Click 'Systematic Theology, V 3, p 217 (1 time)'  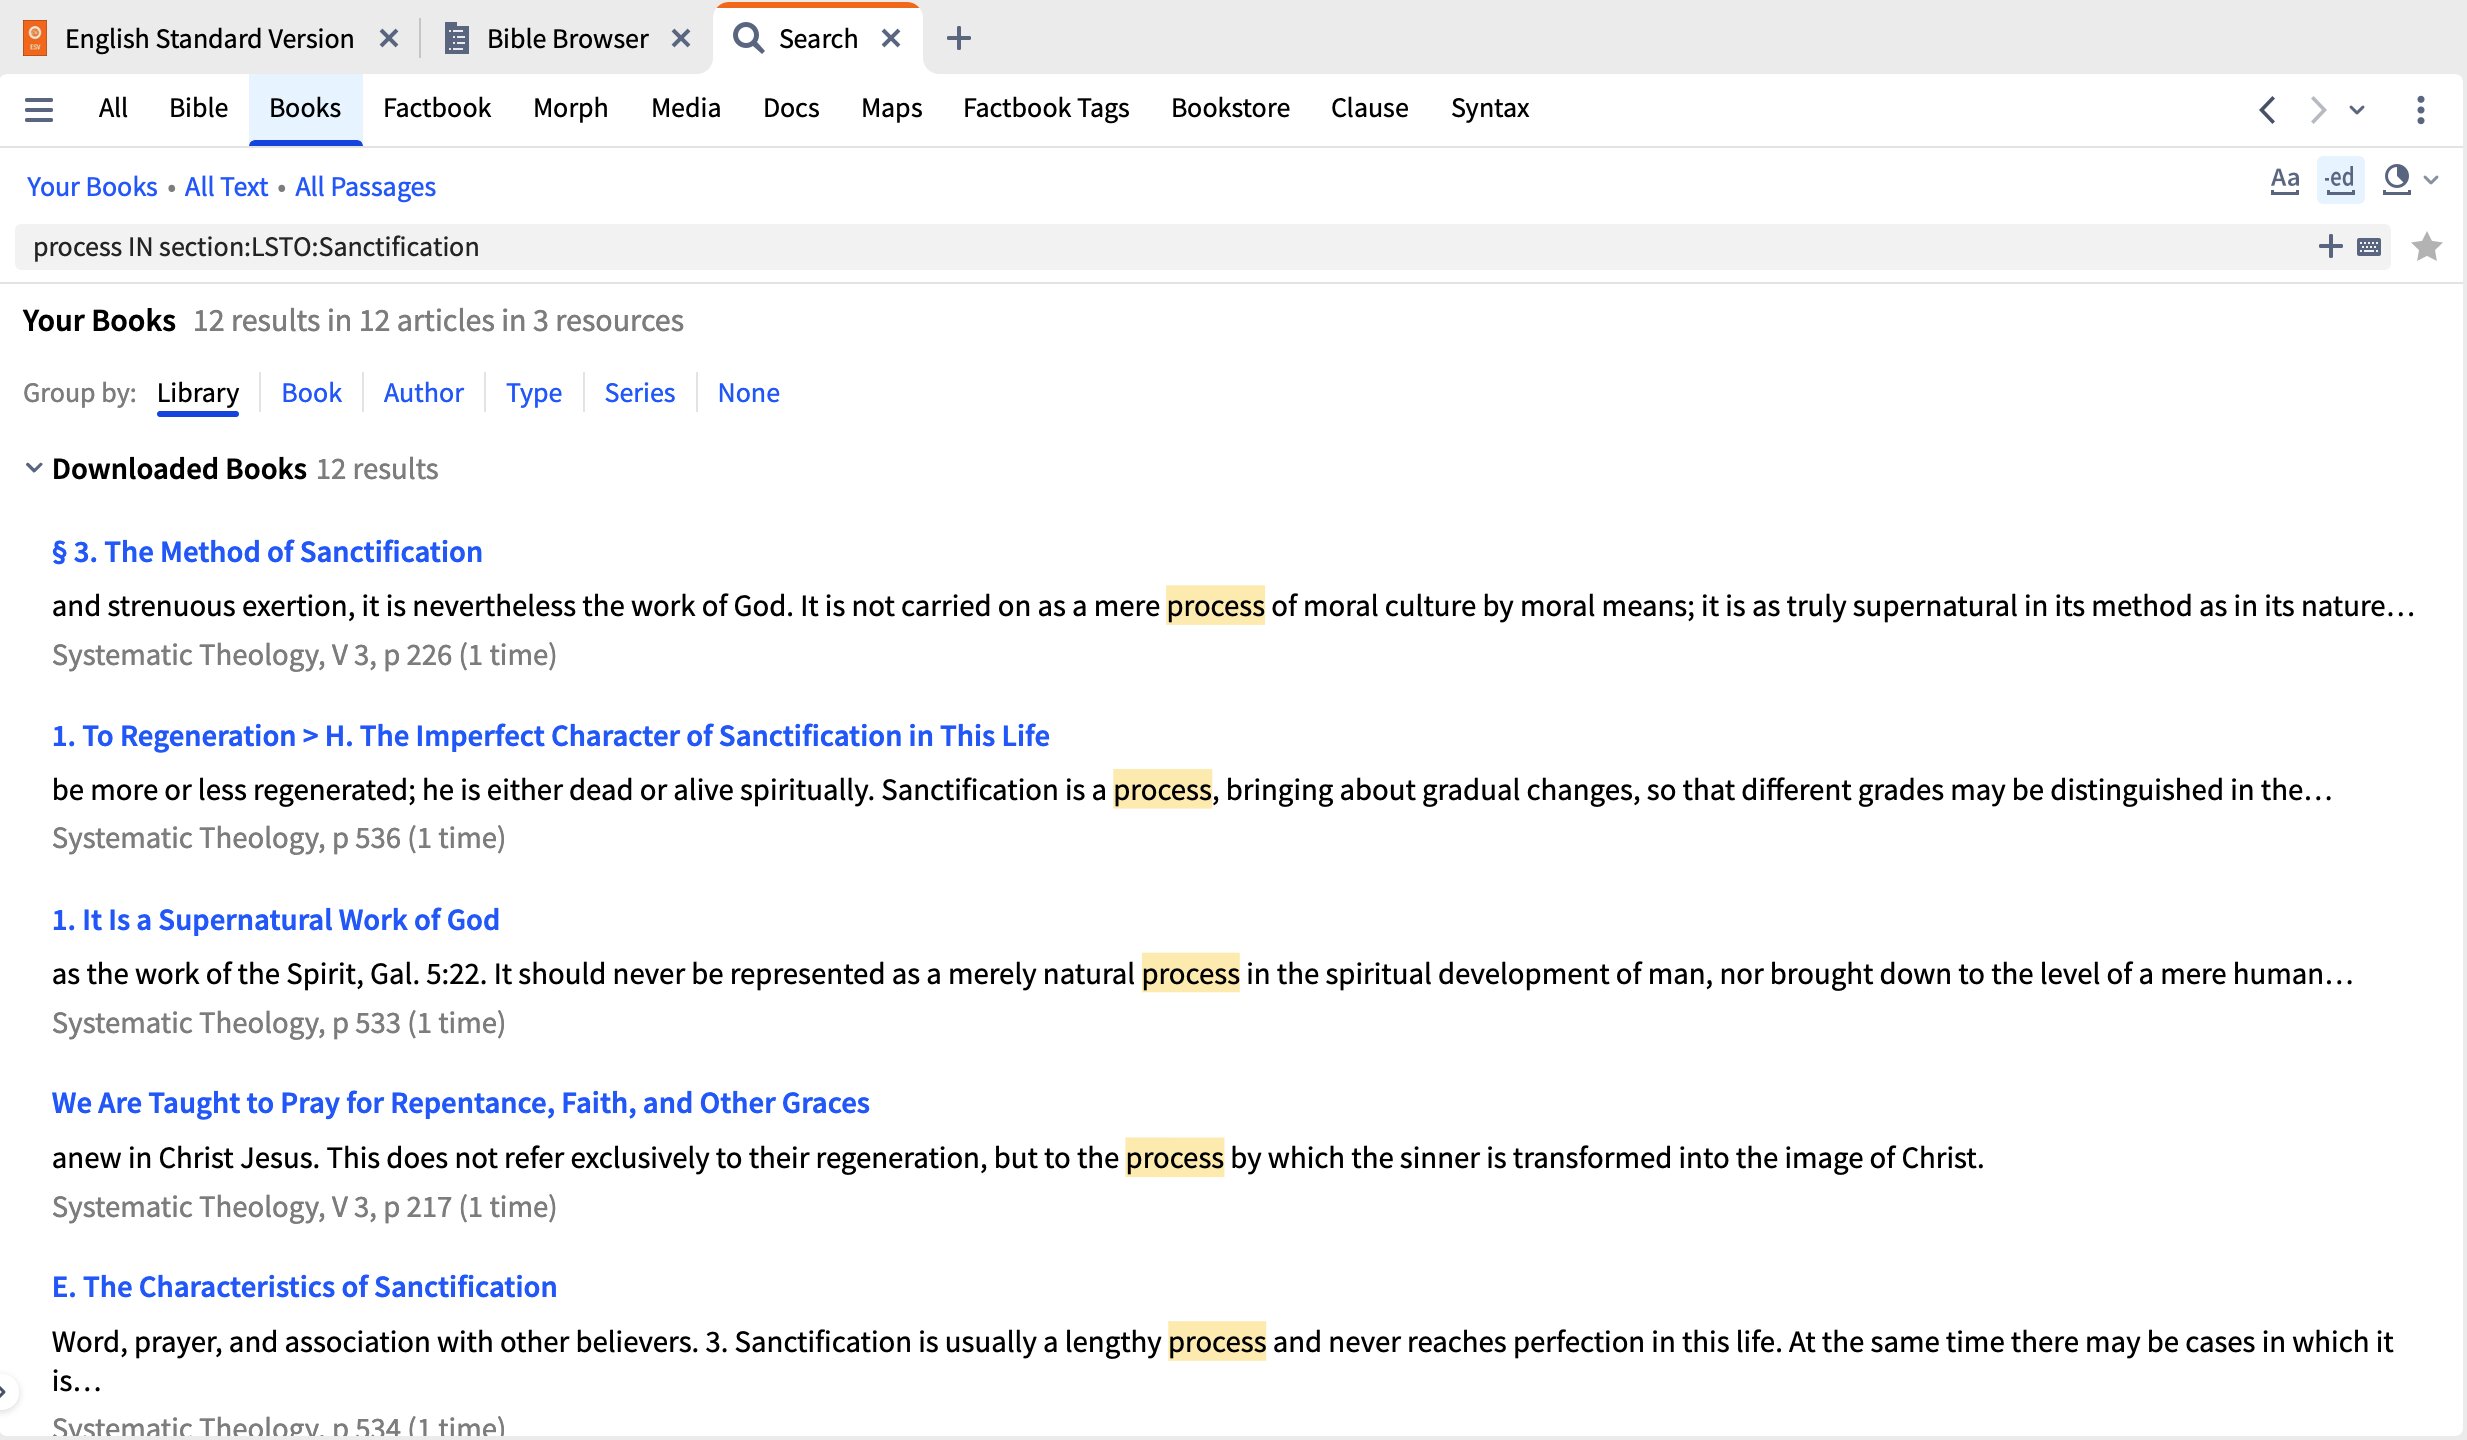[304, 1207]
